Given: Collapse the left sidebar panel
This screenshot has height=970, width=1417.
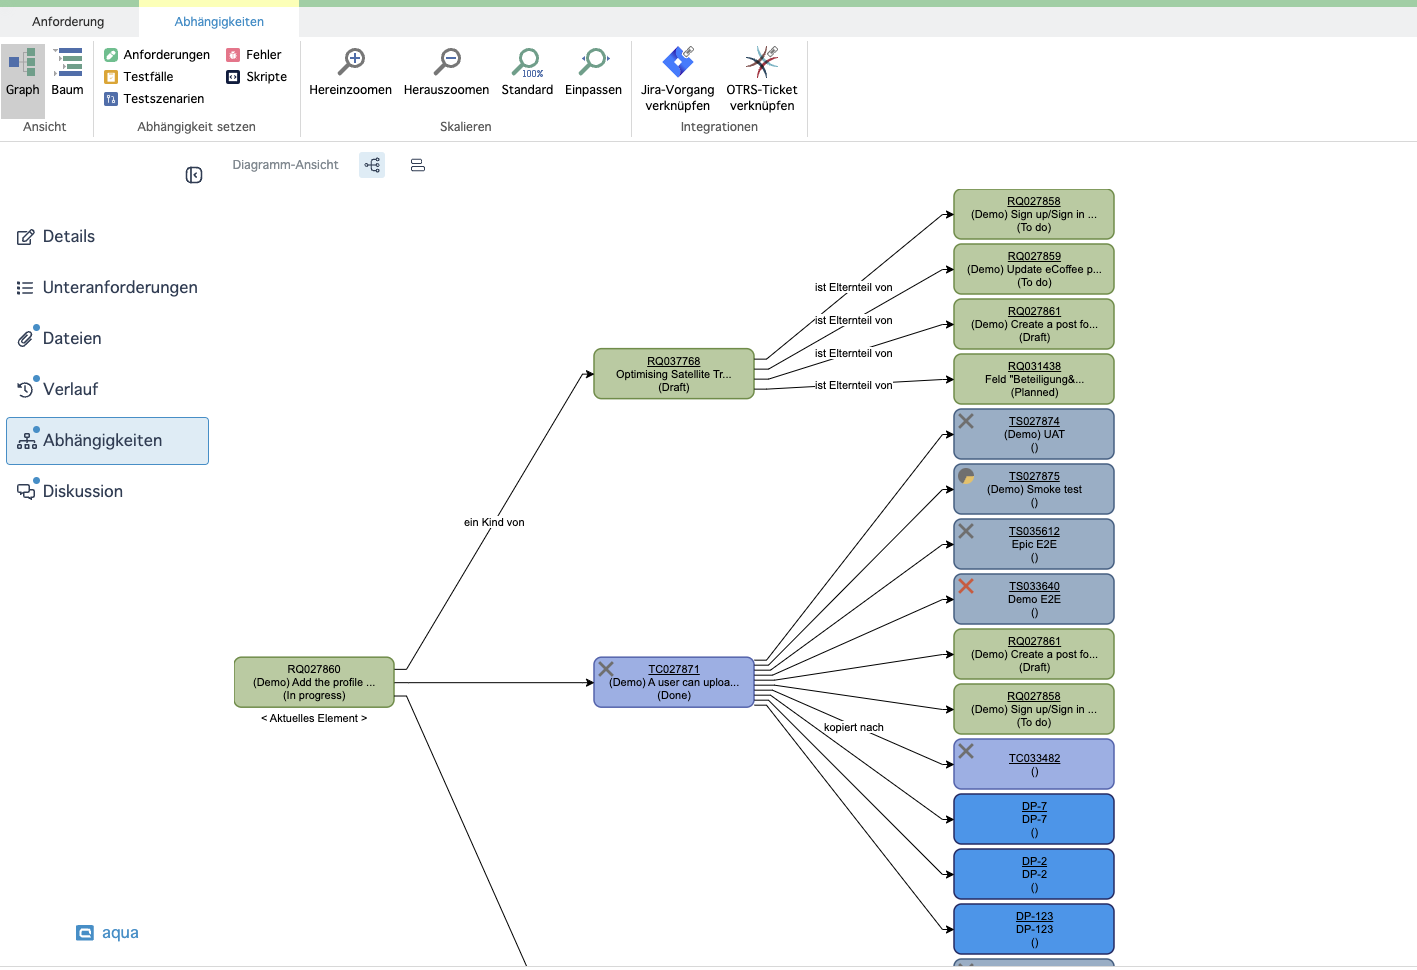Looking at the screenshot, I should coord(194,175).
